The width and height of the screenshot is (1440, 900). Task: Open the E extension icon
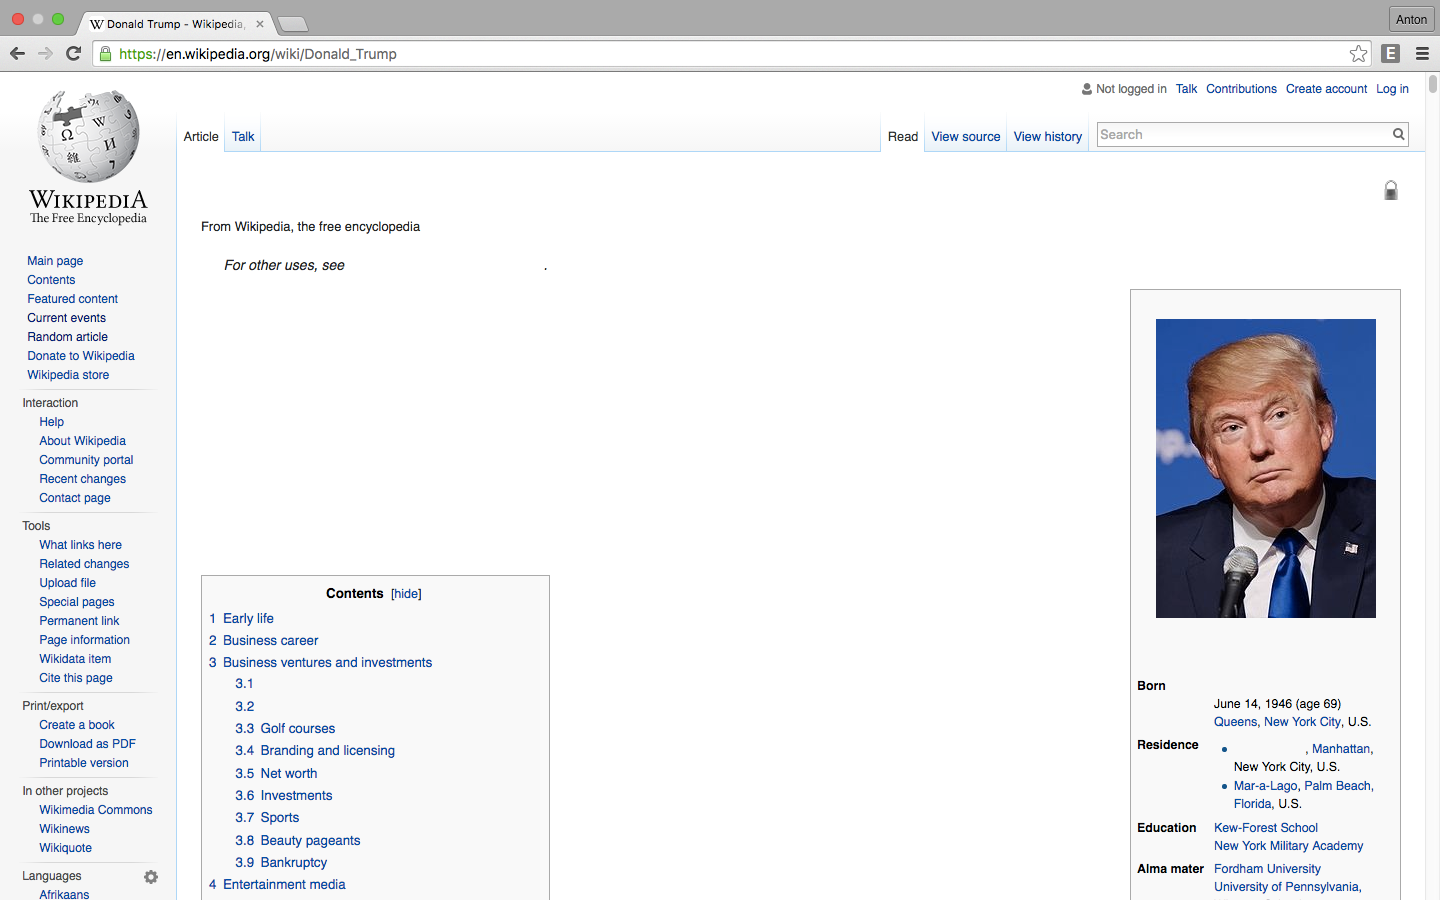point(1390,54)
